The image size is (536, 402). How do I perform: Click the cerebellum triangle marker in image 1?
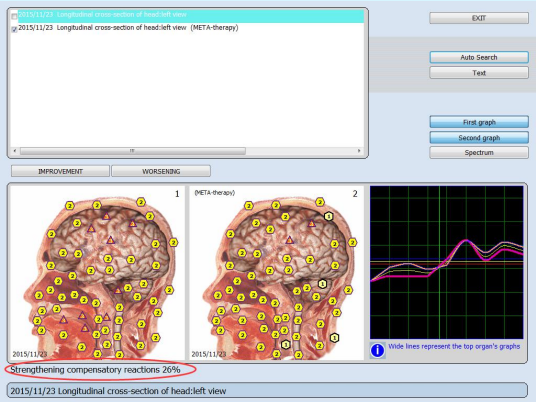click(118, 291)
